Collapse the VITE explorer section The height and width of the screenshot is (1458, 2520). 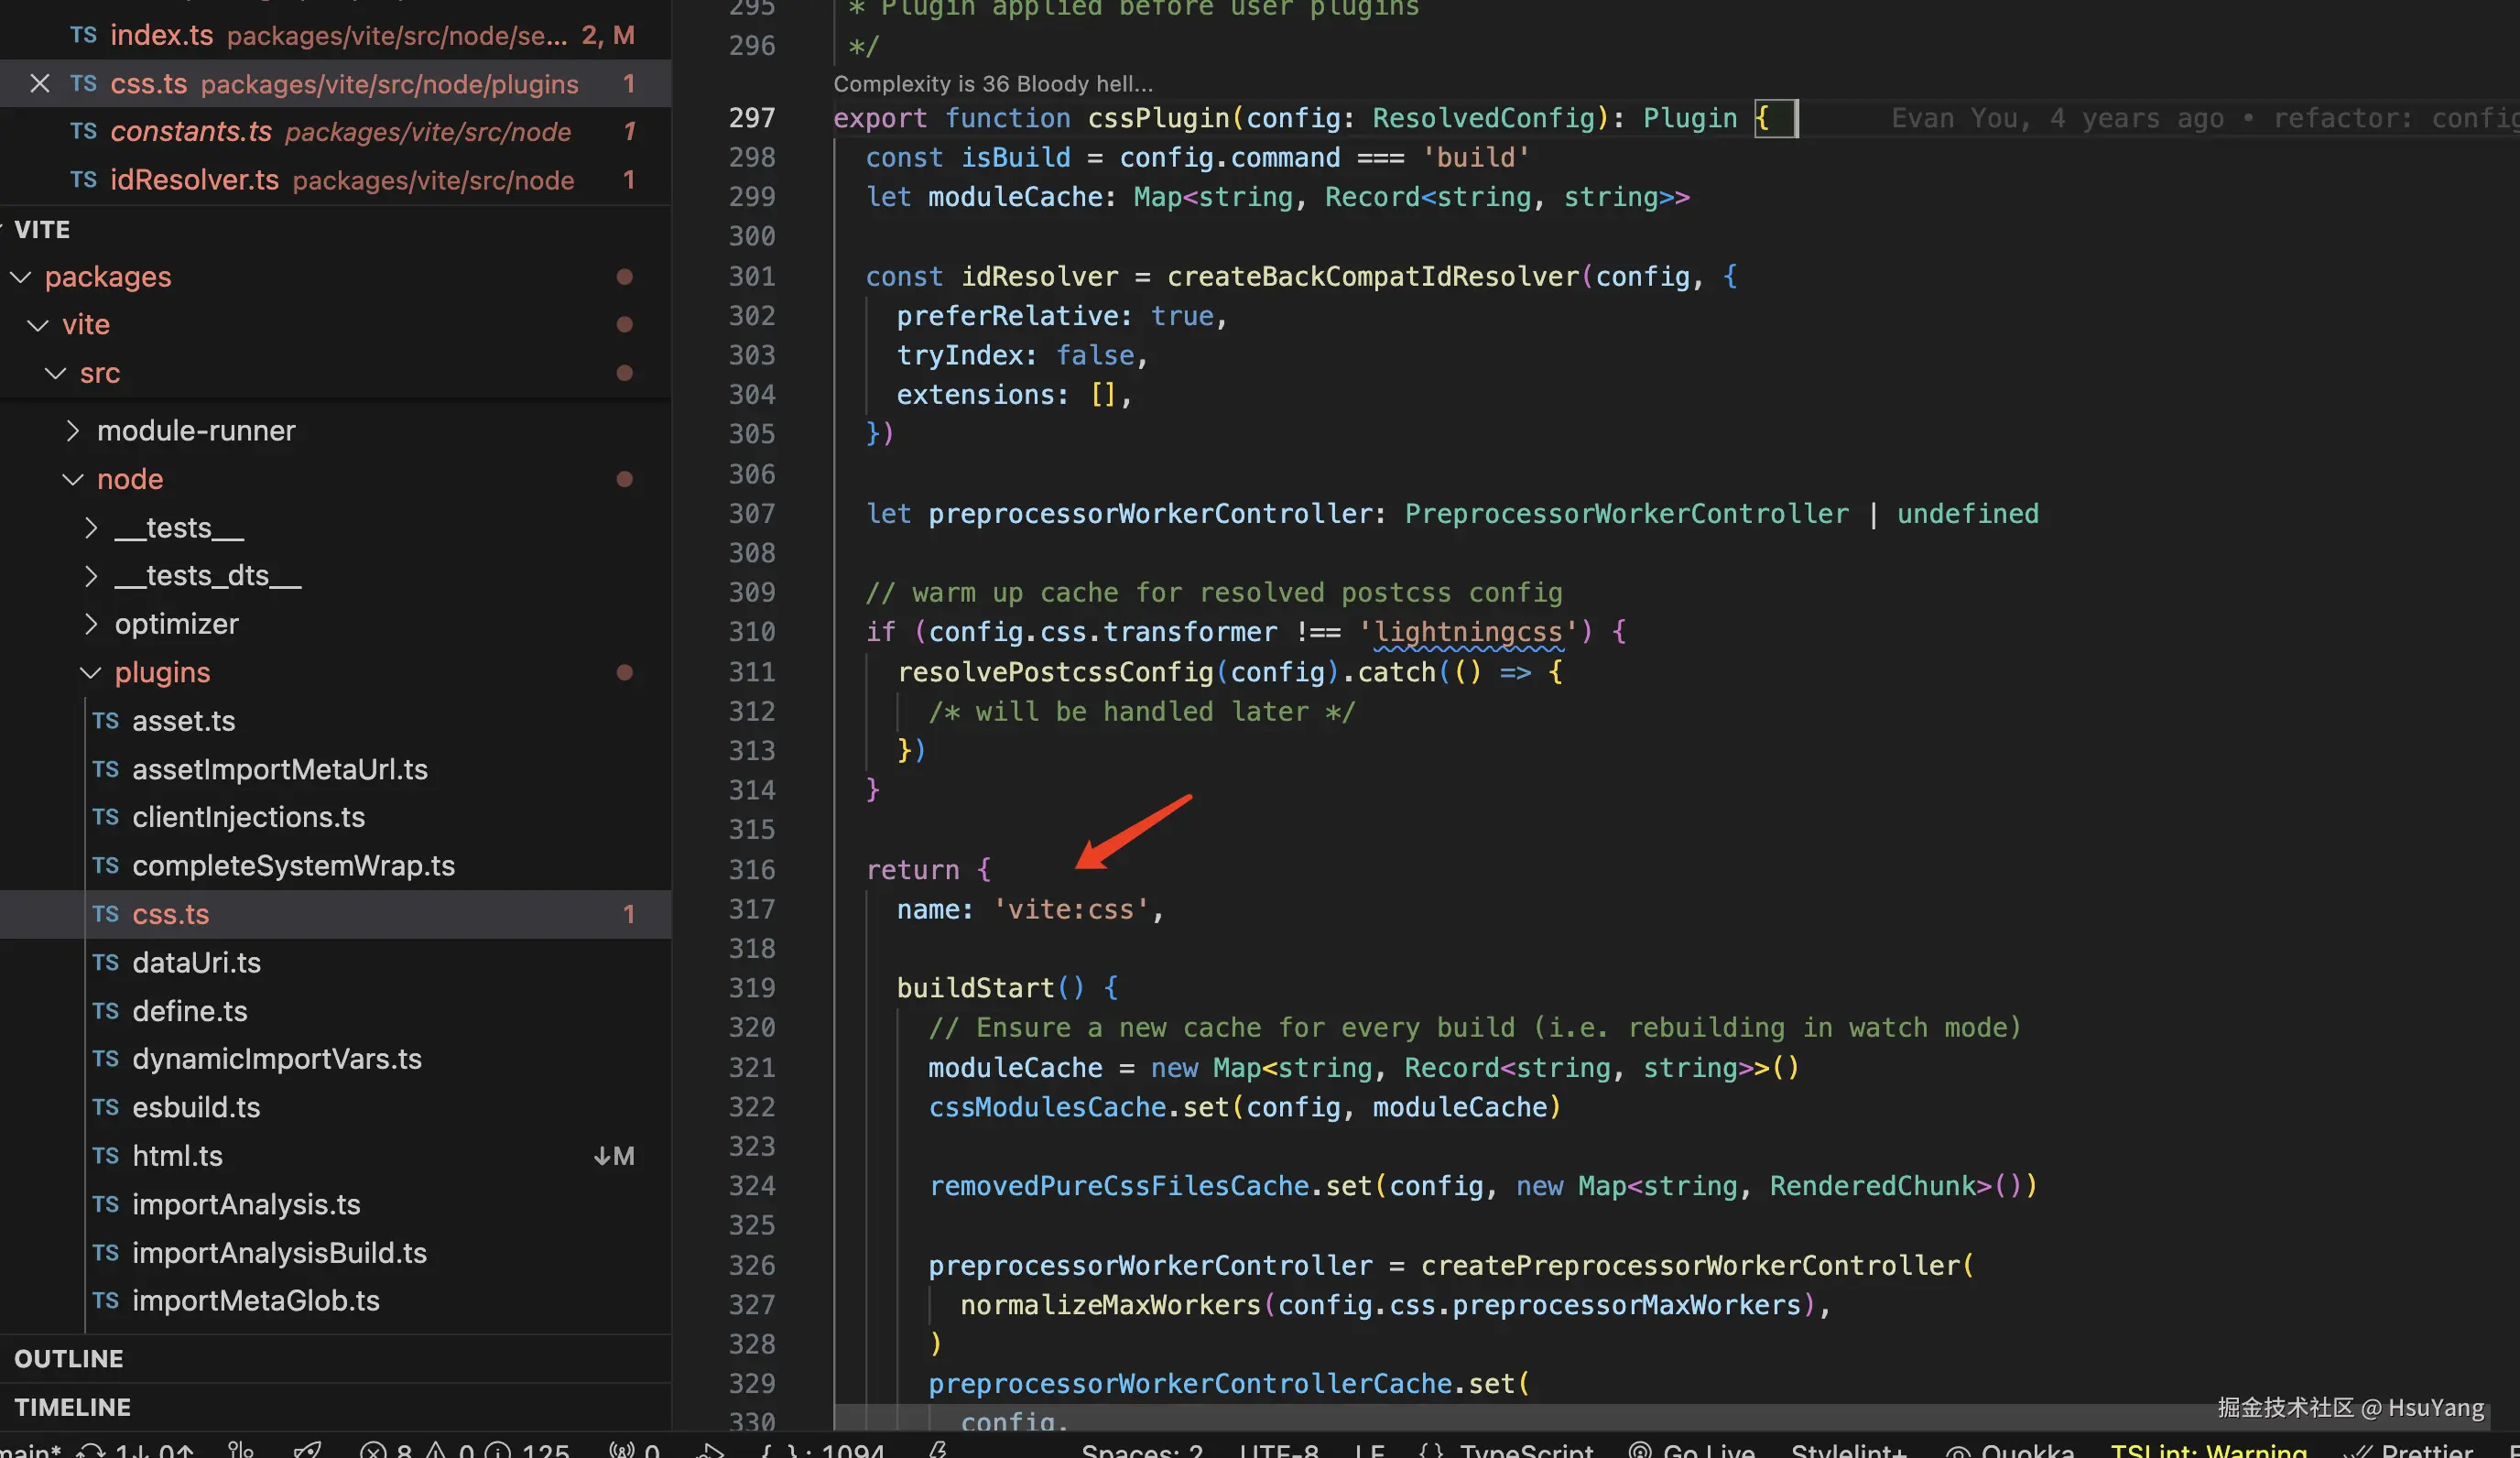[42, 230]
